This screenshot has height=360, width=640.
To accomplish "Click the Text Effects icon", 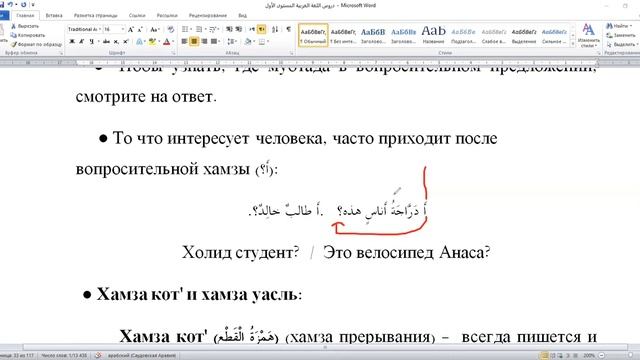I will (139, 41).
